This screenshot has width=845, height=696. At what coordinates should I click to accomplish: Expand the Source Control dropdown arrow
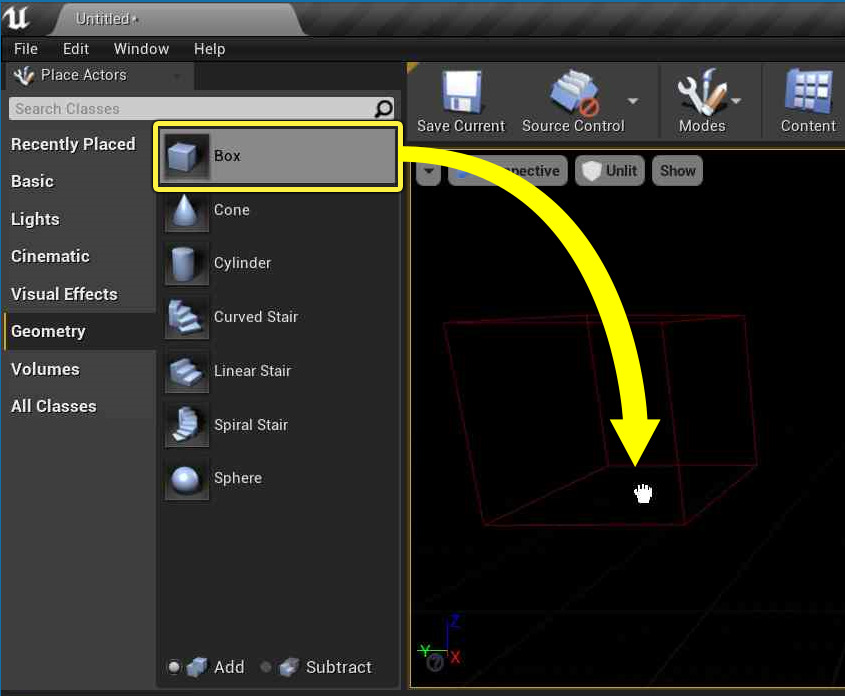point(633,101)
